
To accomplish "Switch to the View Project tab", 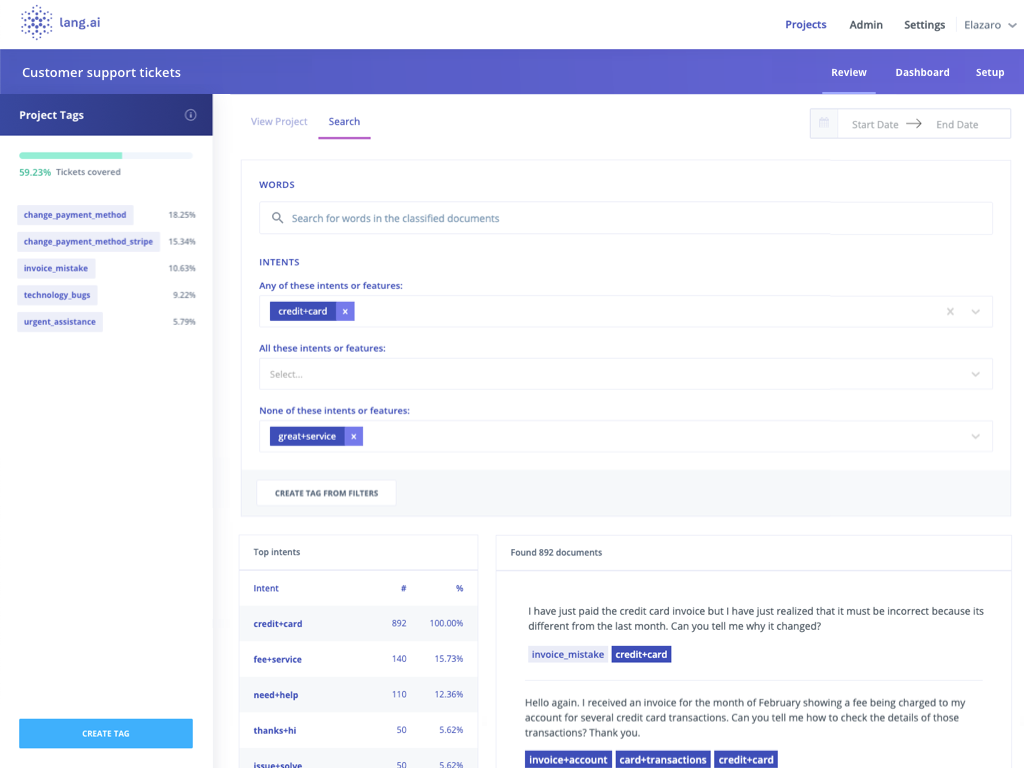I will tap(279, 122).
